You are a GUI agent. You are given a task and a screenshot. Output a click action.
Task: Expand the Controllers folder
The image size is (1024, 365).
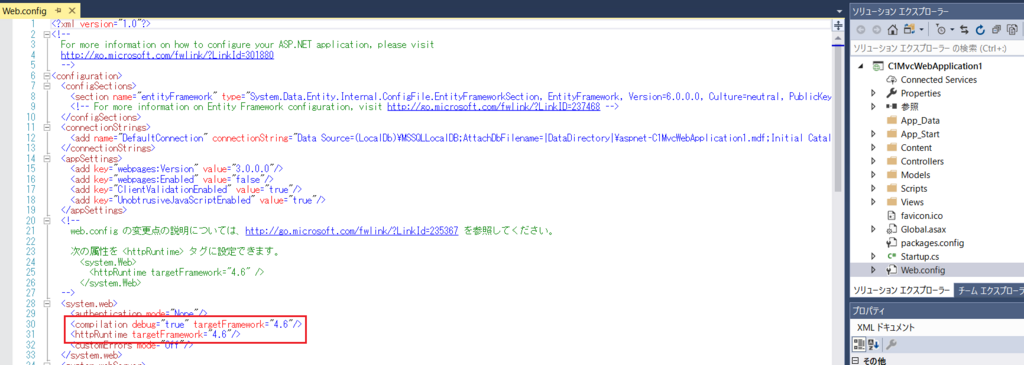(x=873, y=161)
